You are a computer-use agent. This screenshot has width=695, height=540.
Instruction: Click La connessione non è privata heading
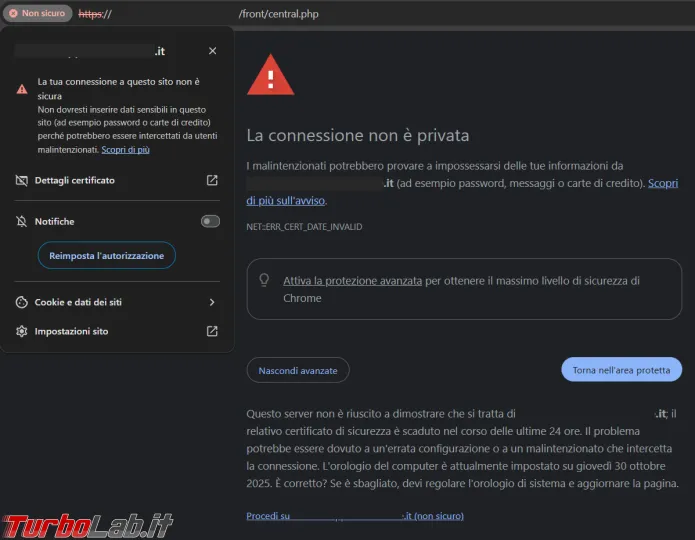point(358,136)
